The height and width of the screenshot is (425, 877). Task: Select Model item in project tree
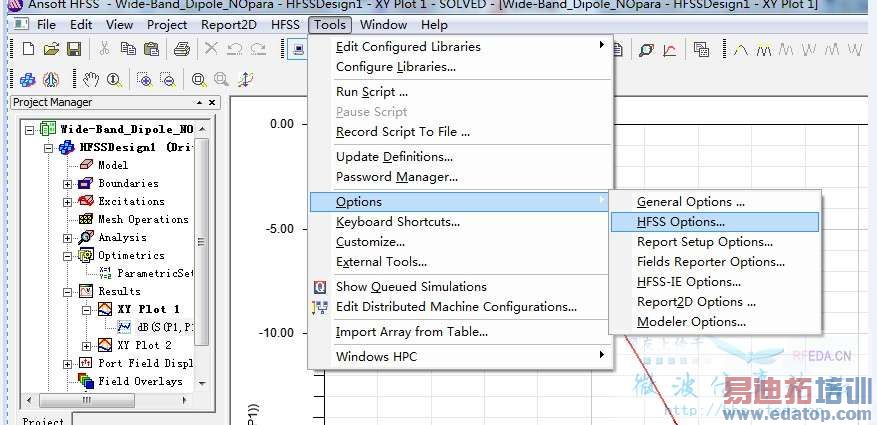point(113,165)
